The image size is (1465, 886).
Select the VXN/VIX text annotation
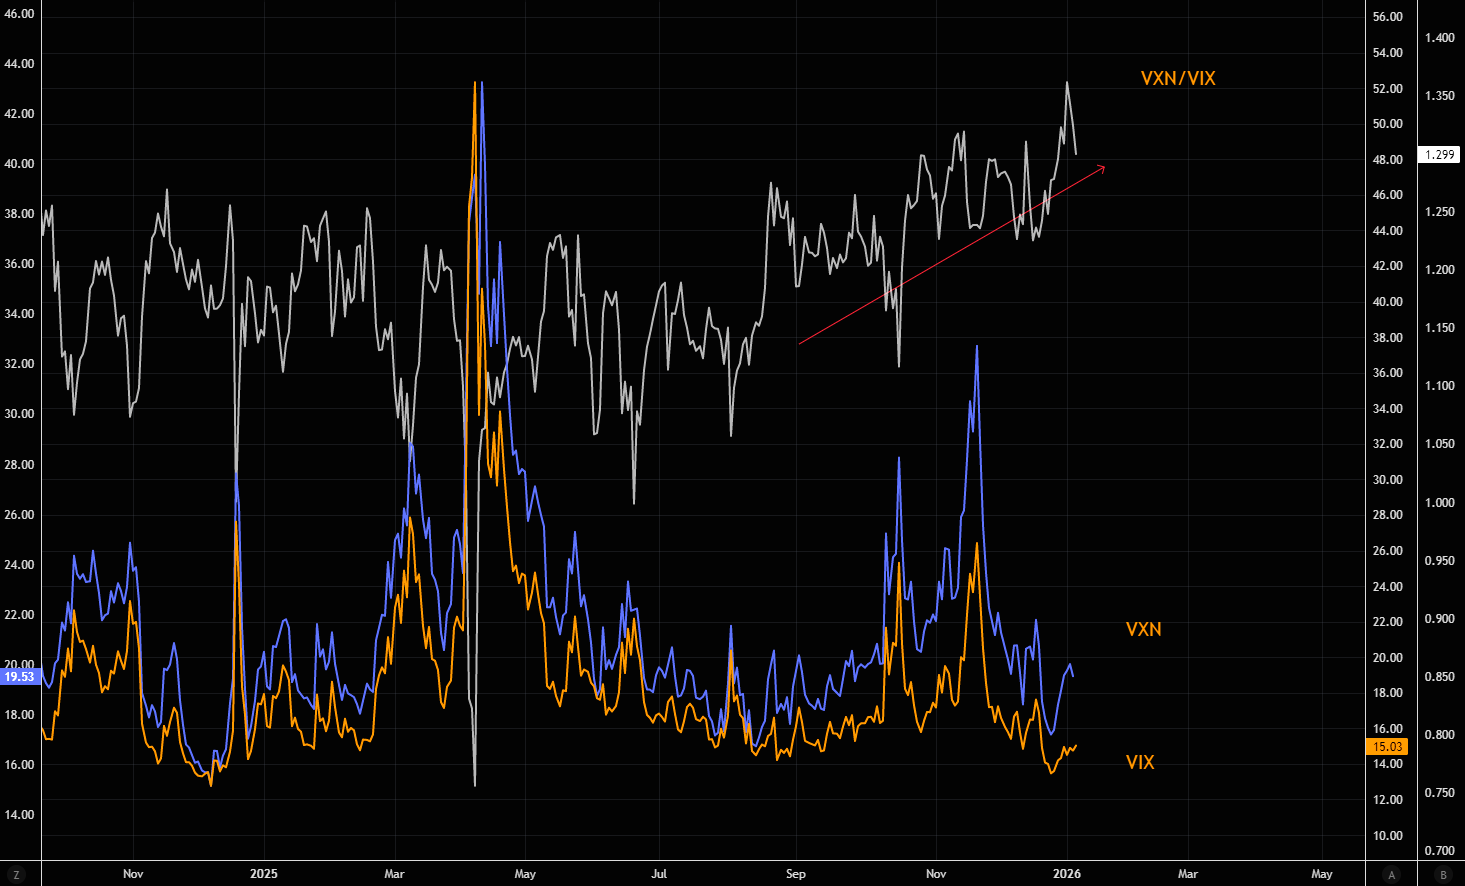click(1178, 79)
